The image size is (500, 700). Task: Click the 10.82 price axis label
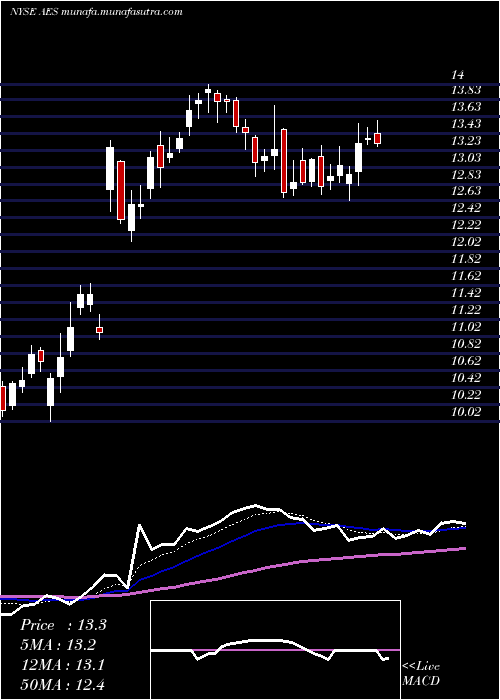[466, 344]
